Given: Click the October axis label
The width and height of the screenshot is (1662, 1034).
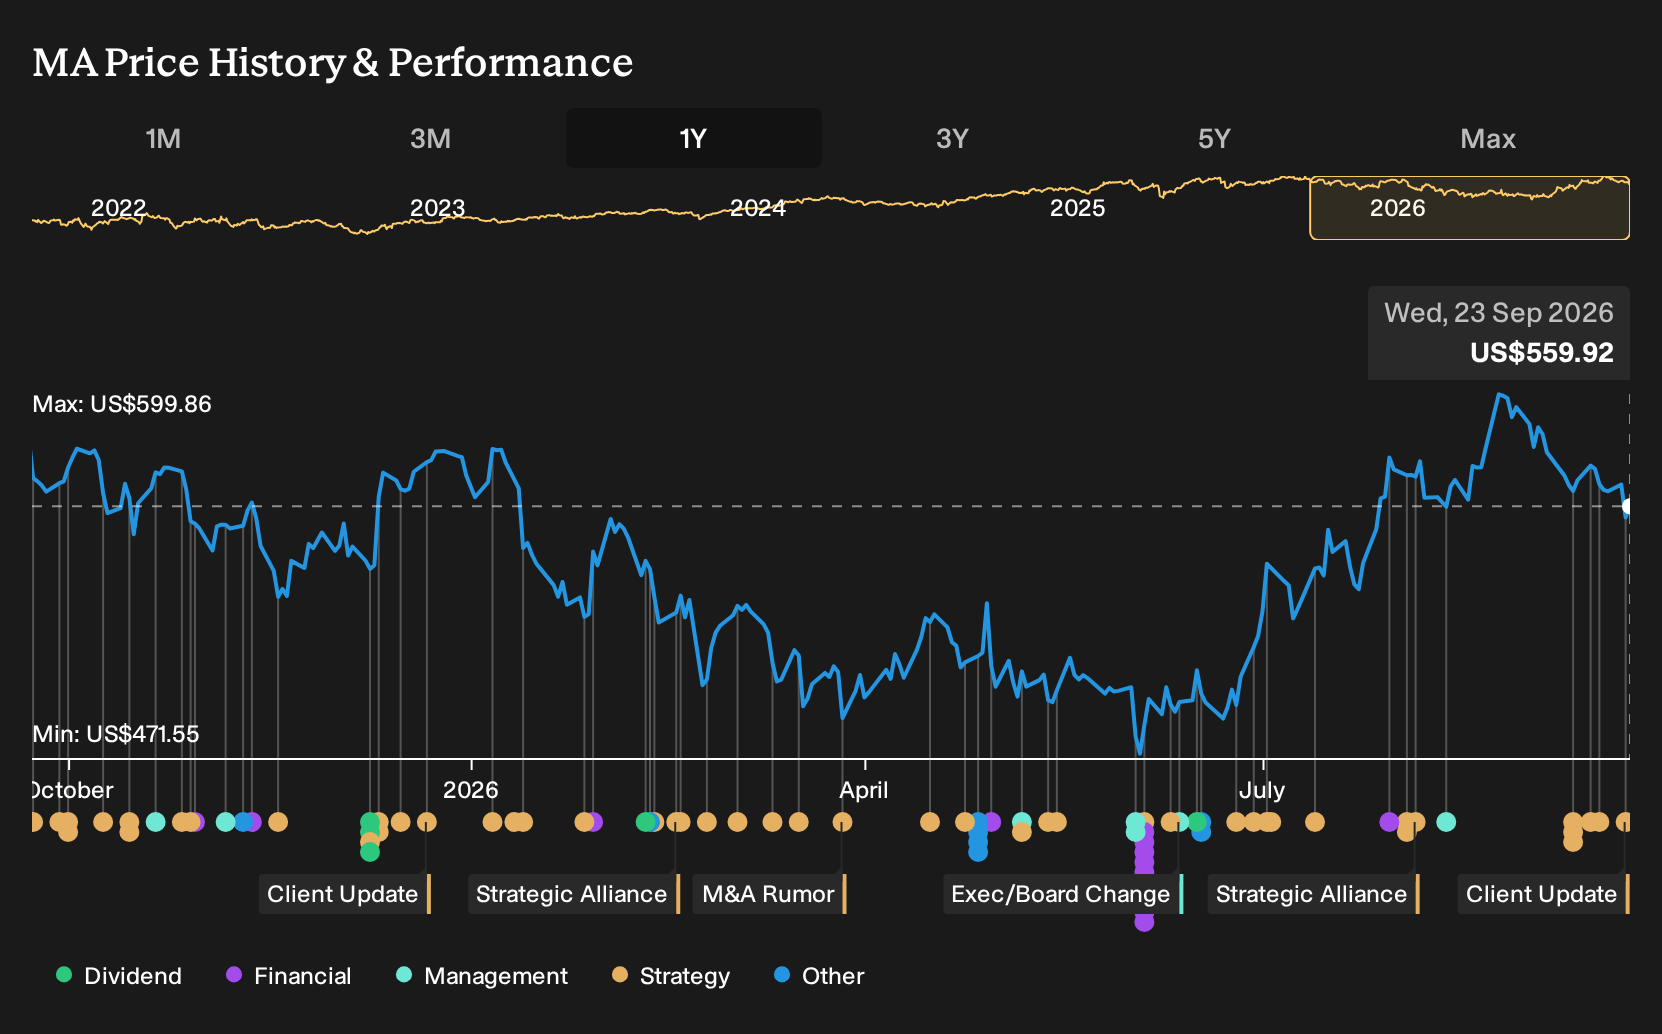Looking at the screenshot, I should (x=73, y=790).
